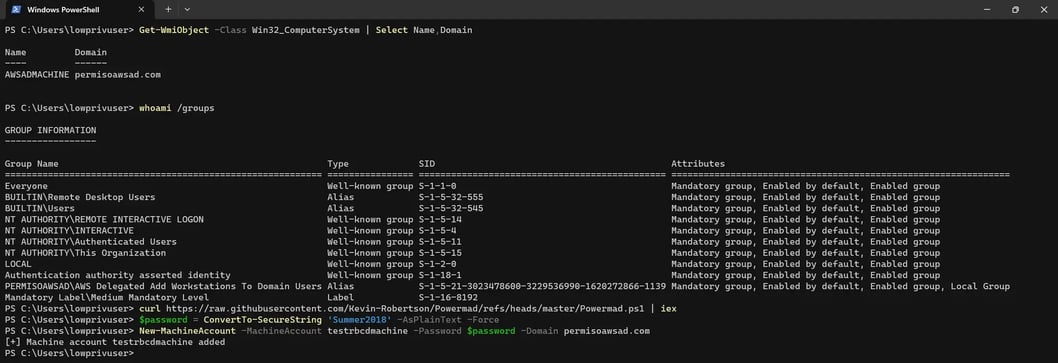Click BUILTIN\Remote Desktop Users entry
The height and width of the screenshot is (363, 1058).
point(80,197)
